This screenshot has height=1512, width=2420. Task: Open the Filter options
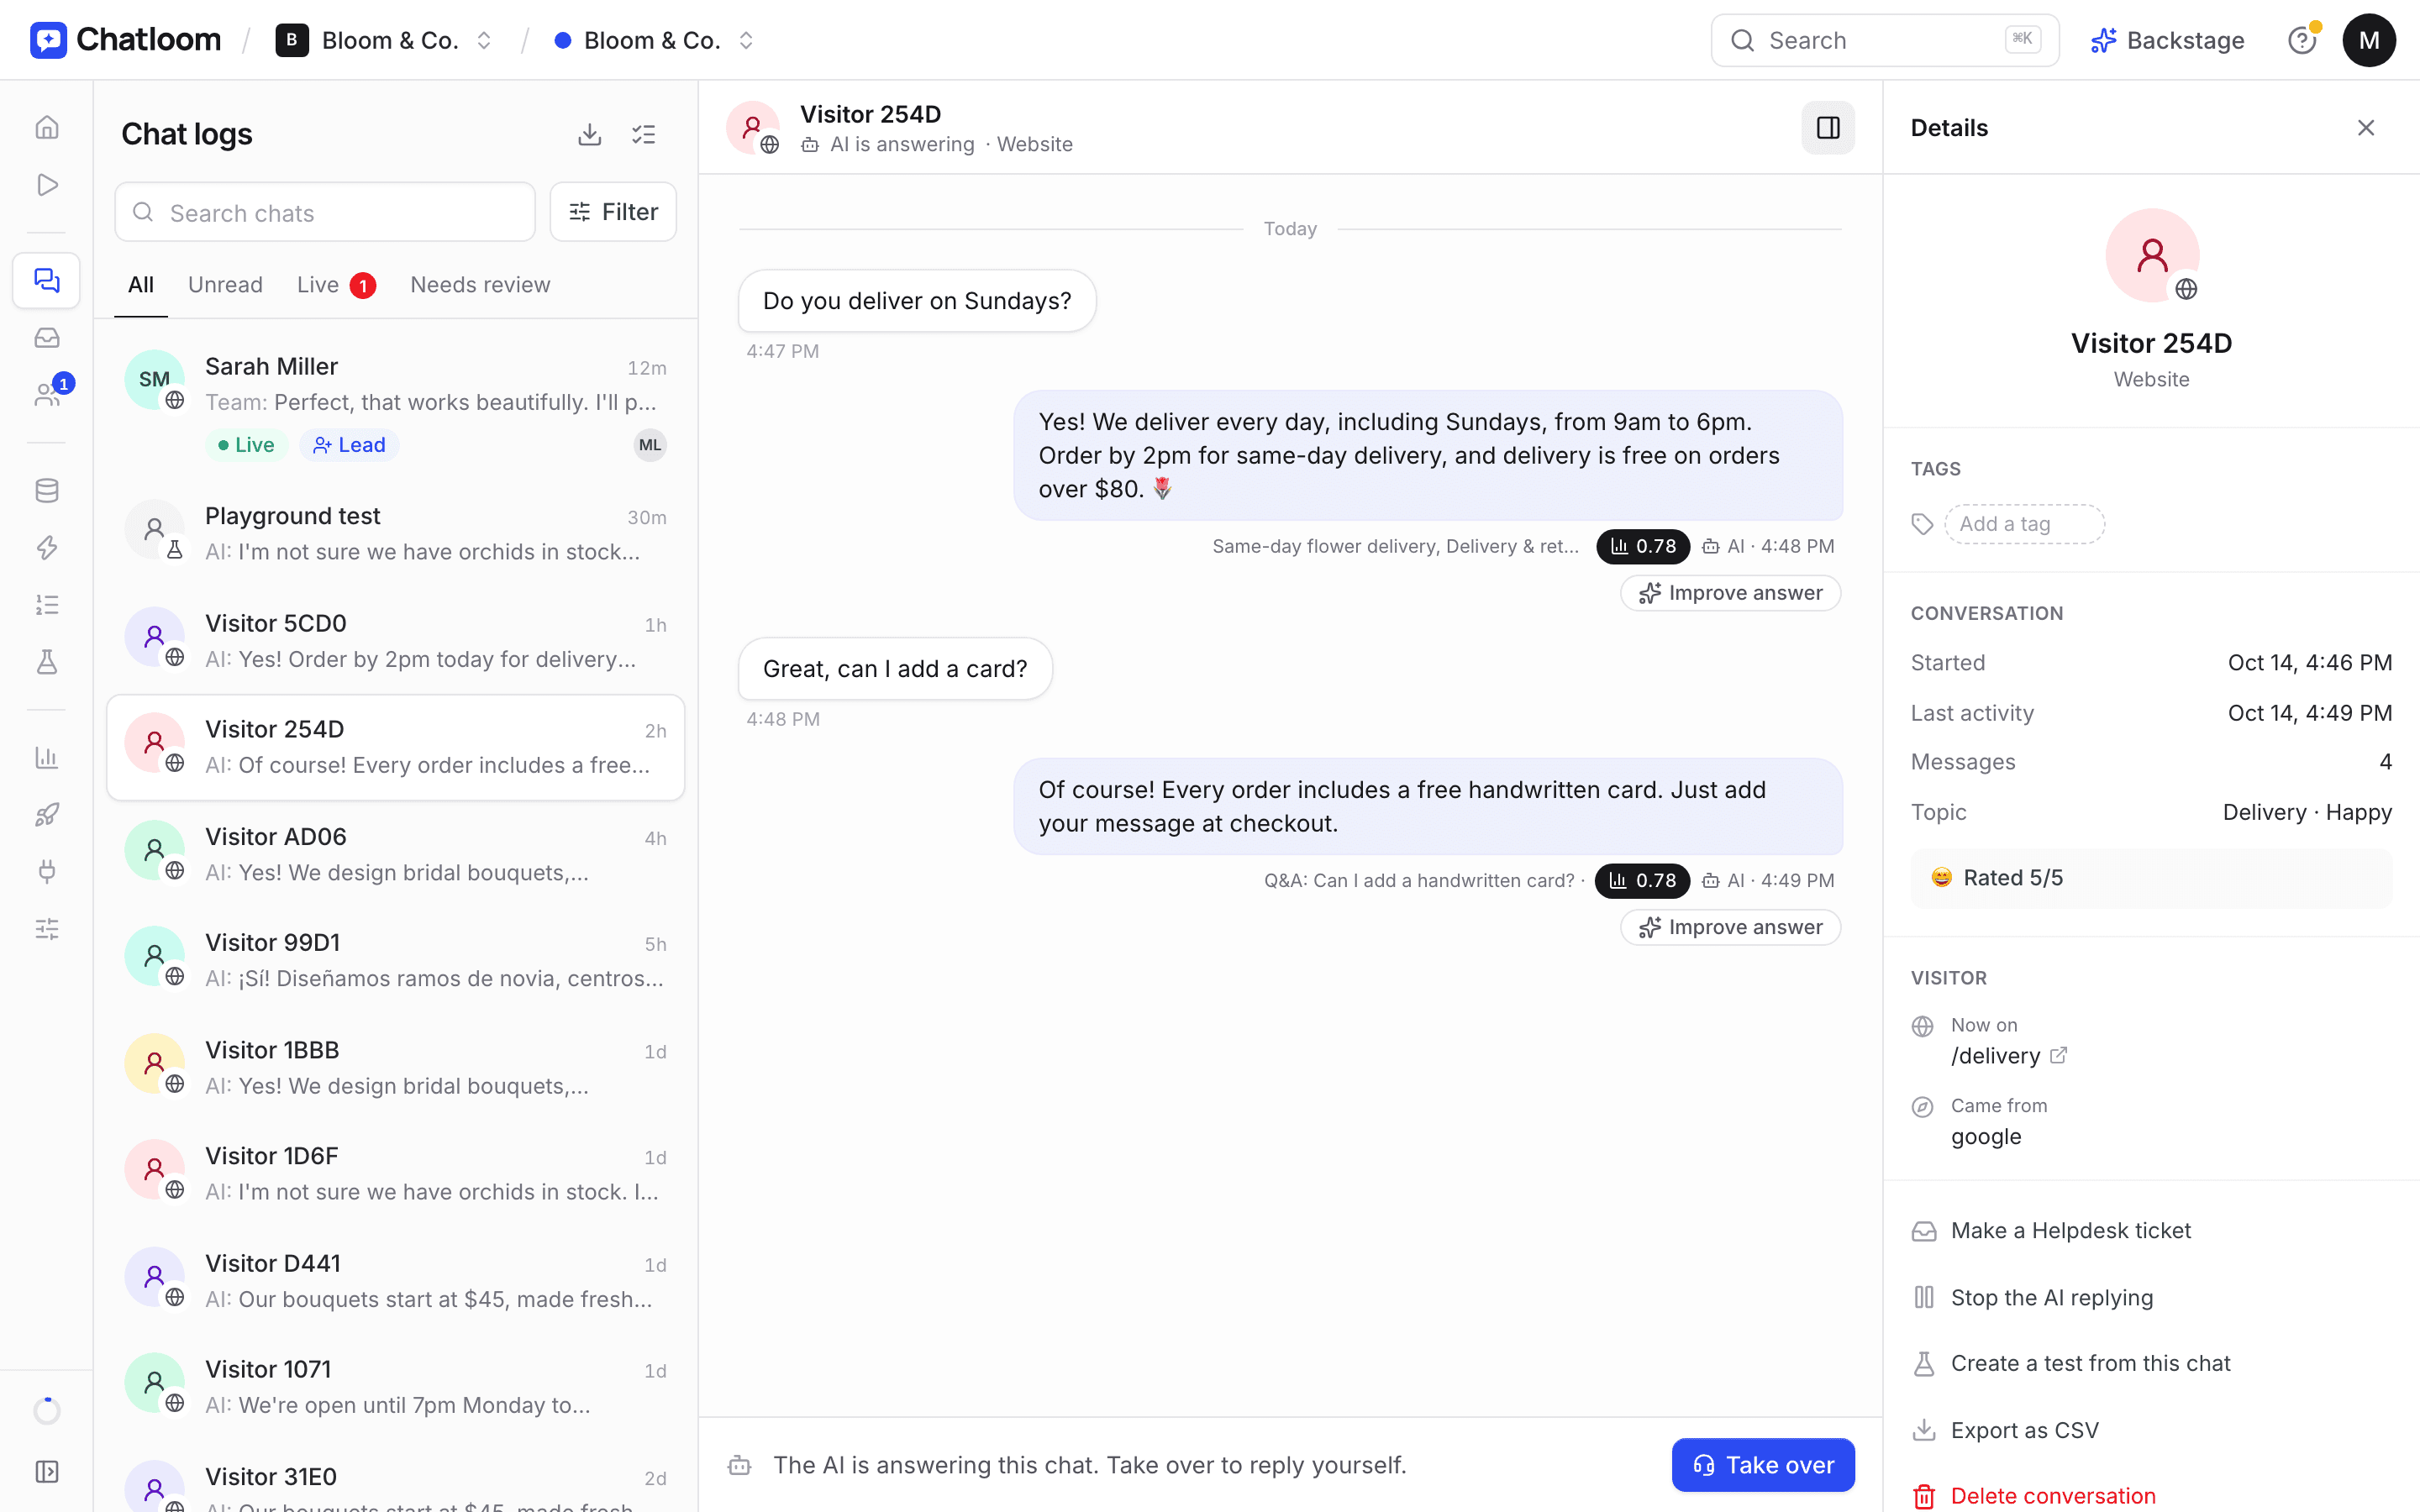613,212
